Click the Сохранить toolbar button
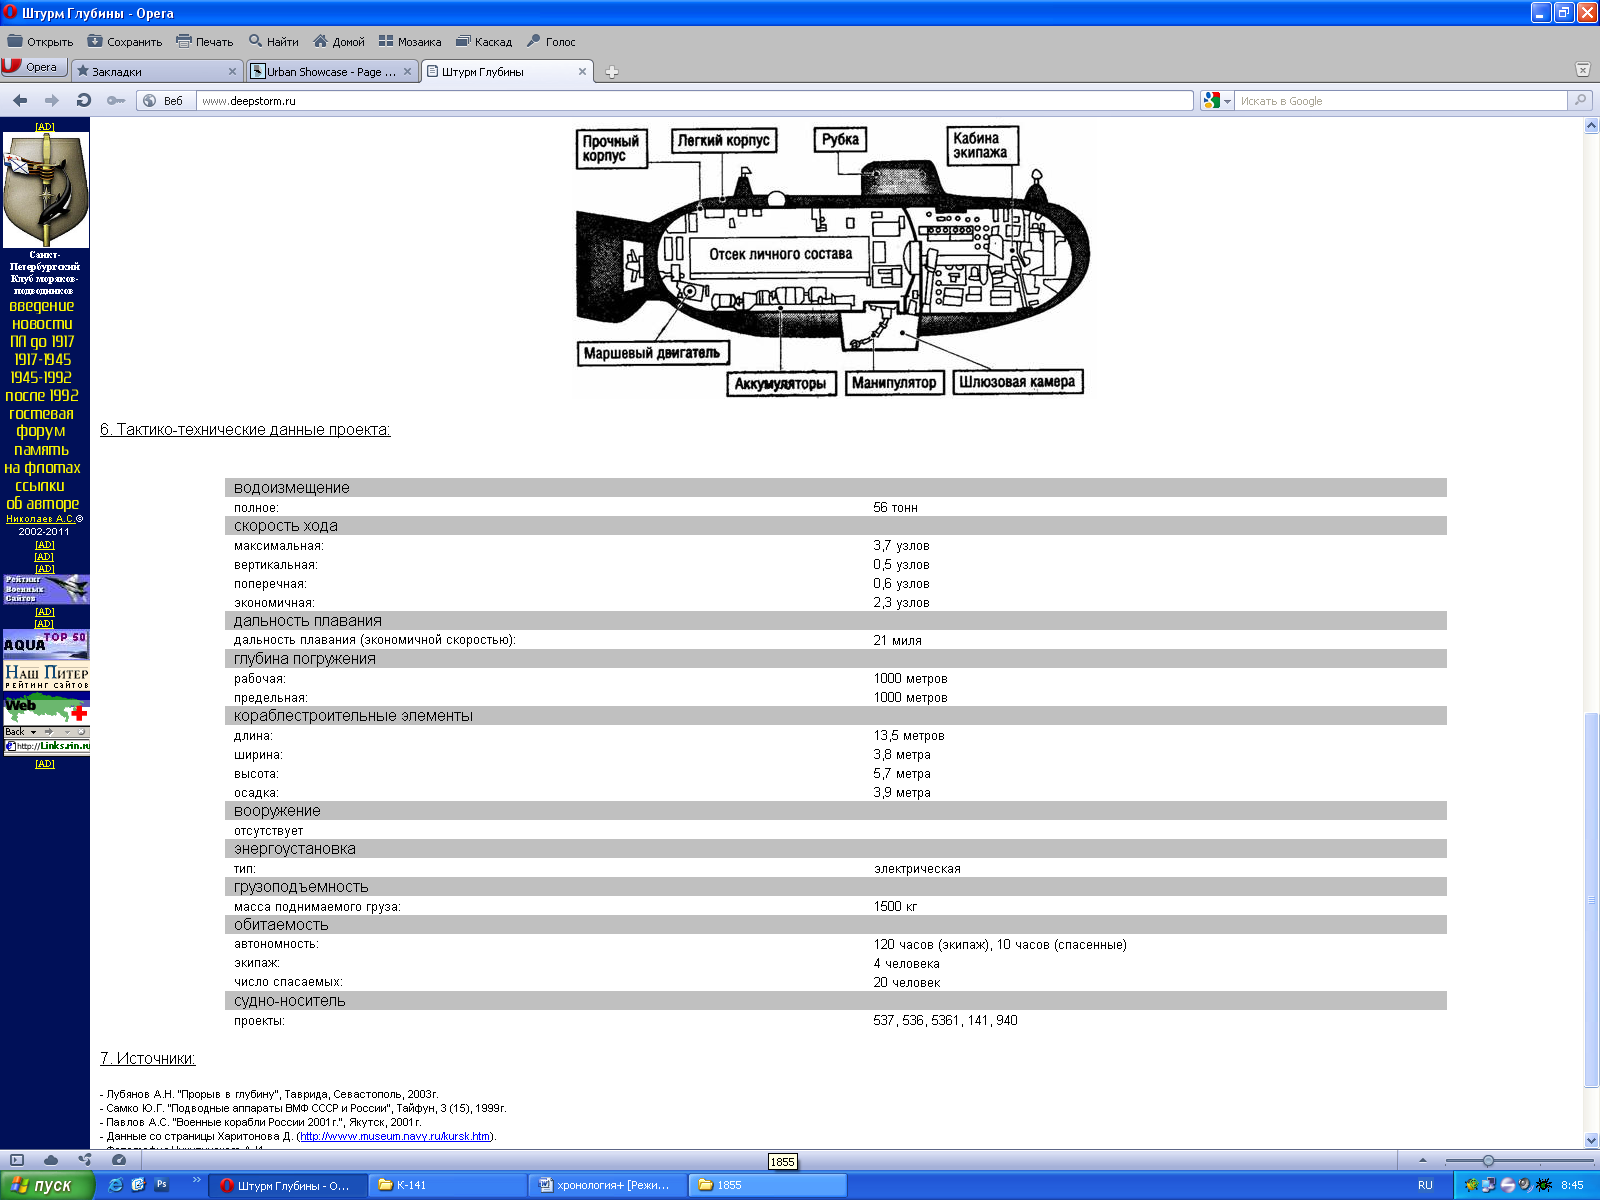 pyautogui.click(x=125, y=42)
